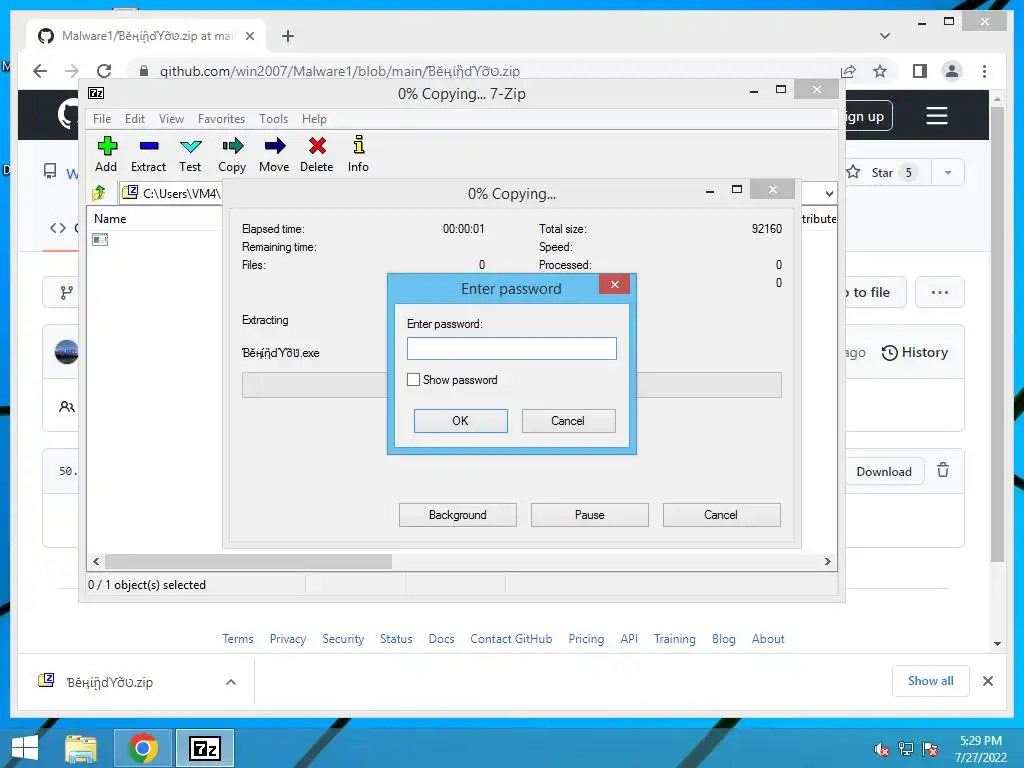Open the Edit menu

click(135, 119)
